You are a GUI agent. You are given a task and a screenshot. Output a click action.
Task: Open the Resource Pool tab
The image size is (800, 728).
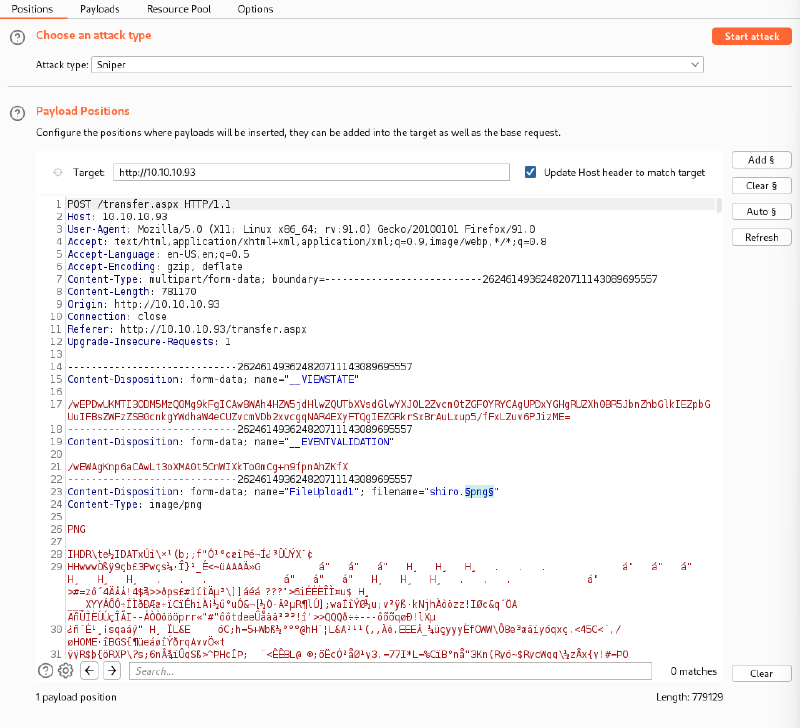[x=178, y=9]
